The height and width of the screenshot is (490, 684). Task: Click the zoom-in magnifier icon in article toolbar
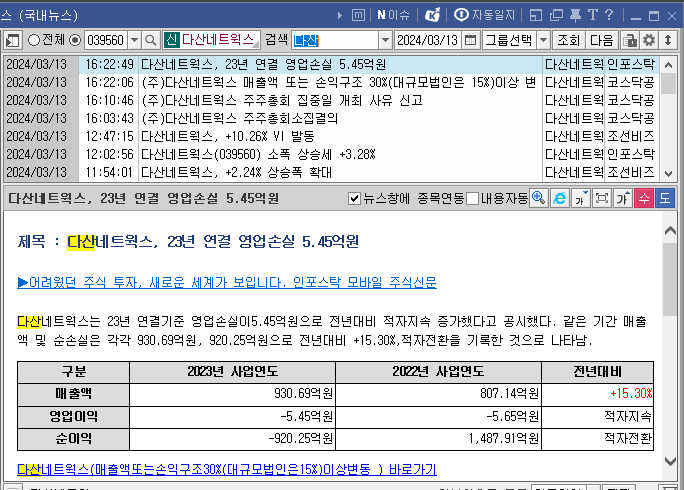pos(539,199)
